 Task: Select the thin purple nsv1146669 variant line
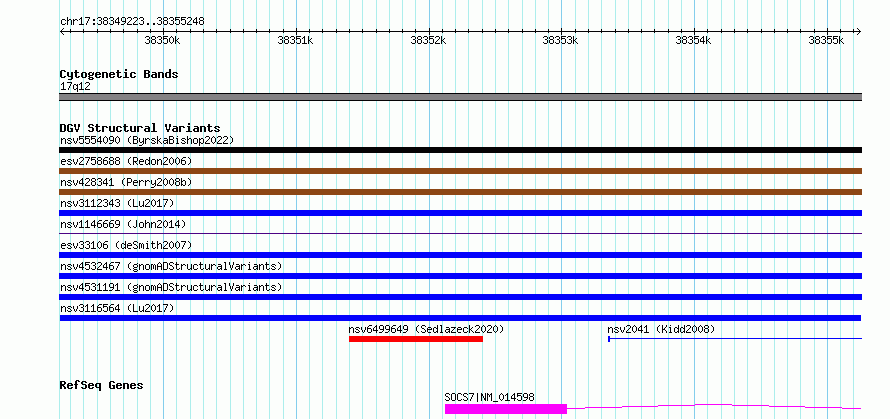461,233
